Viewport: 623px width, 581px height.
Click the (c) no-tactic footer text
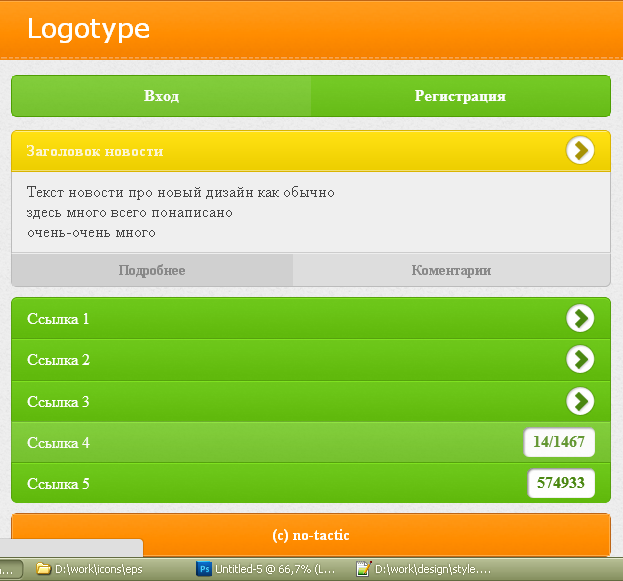[311, 535]
